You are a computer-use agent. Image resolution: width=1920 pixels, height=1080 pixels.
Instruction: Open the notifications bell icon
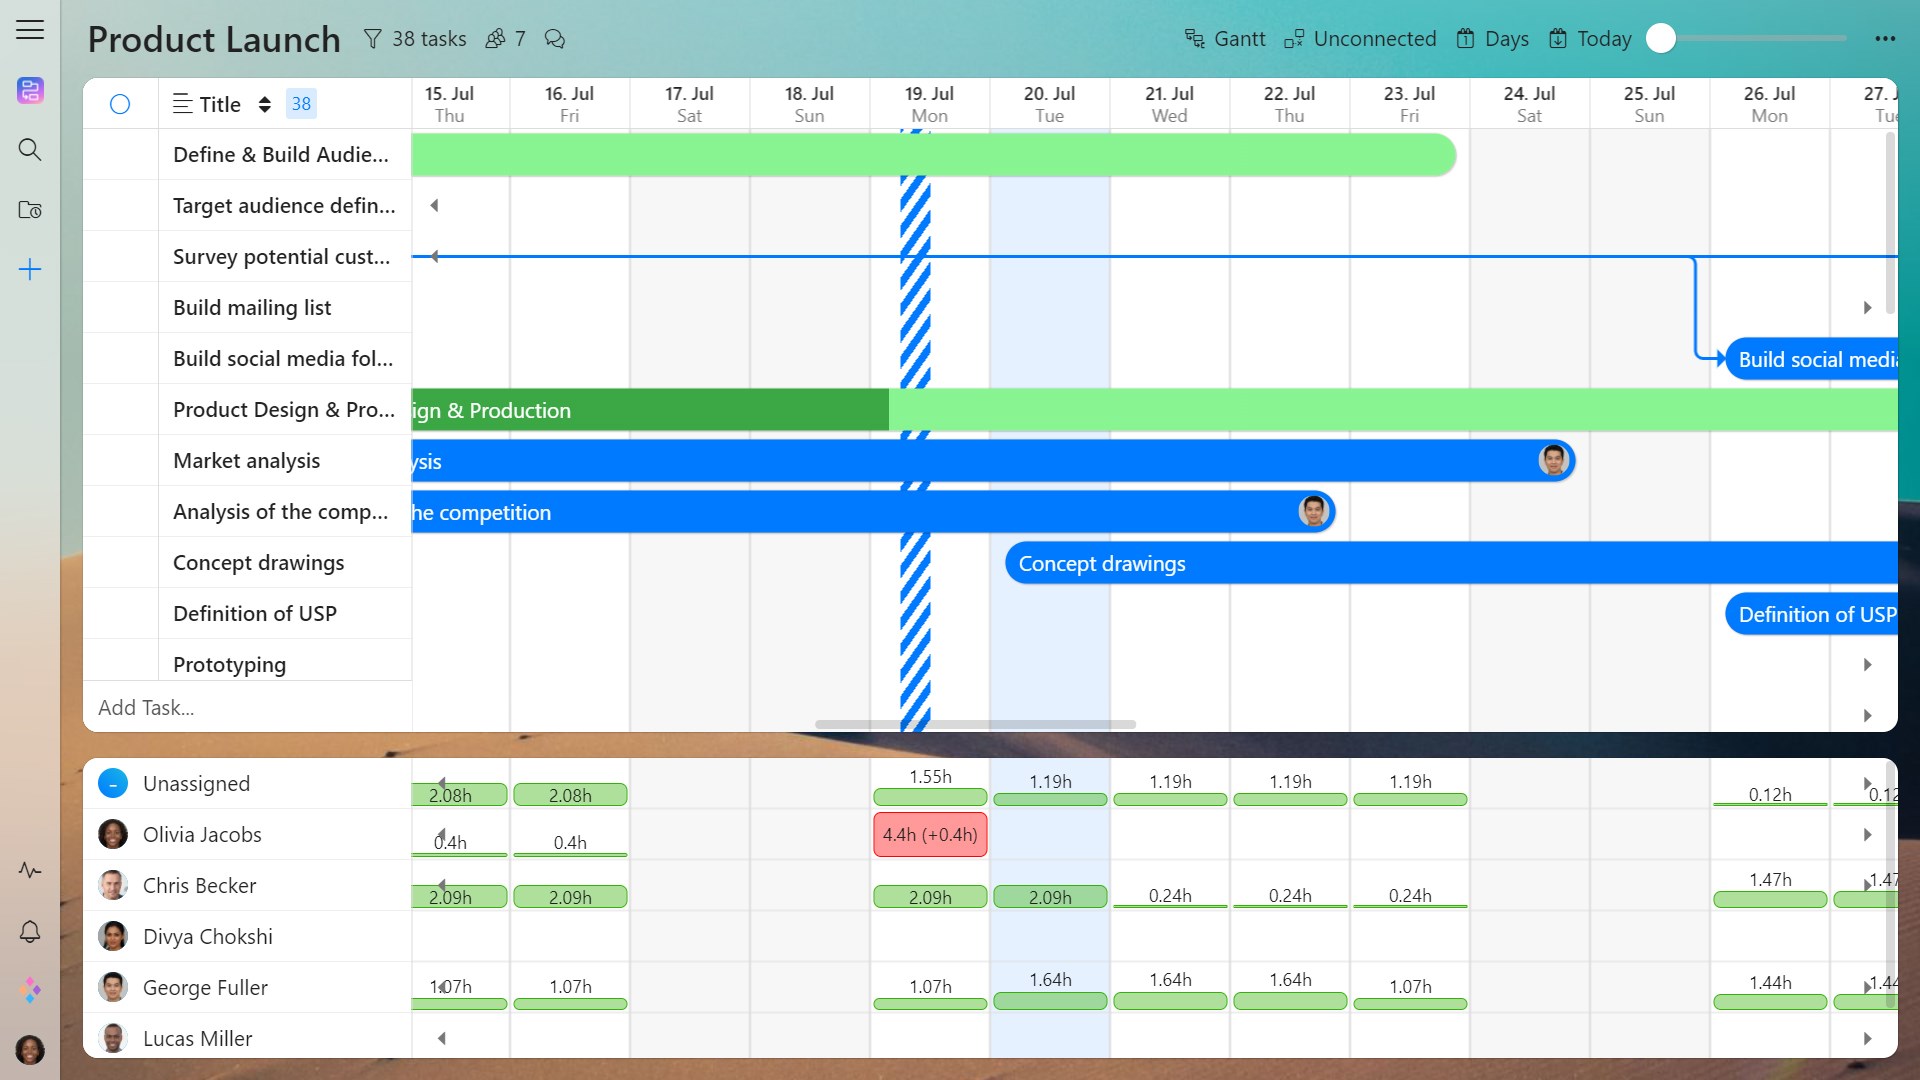[x=30, y=932]
